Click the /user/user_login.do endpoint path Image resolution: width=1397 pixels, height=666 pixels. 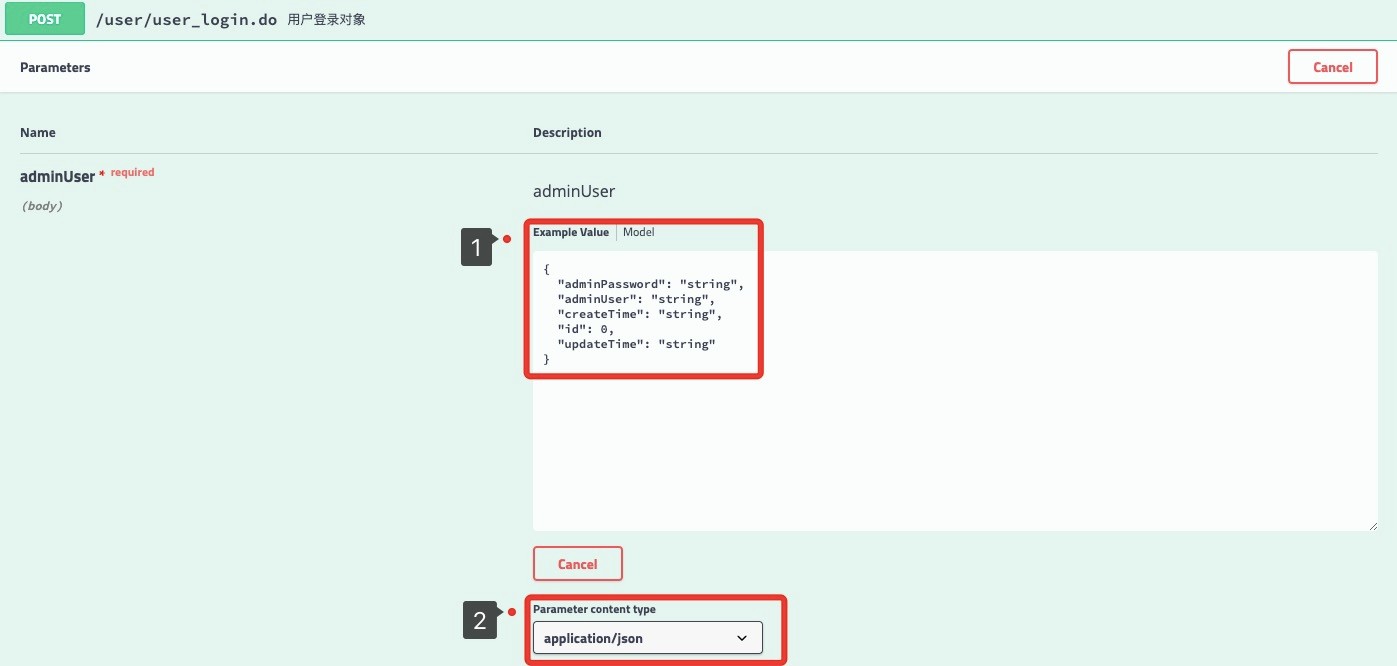click(186, 19)
